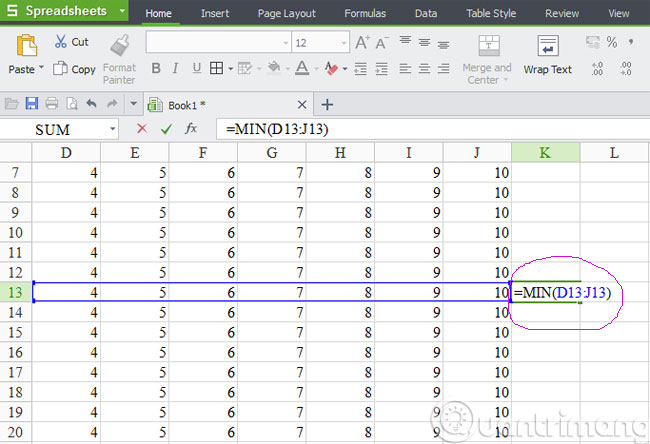Apply percent style format
650x444 pixels.
coord(611,42)
